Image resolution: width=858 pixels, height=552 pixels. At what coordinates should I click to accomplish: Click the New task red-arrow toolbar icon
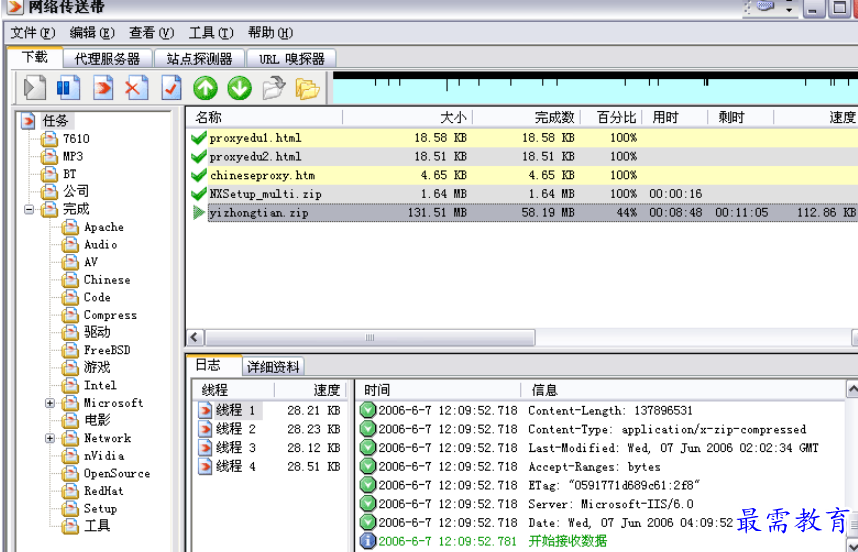[x=103, y=88]
